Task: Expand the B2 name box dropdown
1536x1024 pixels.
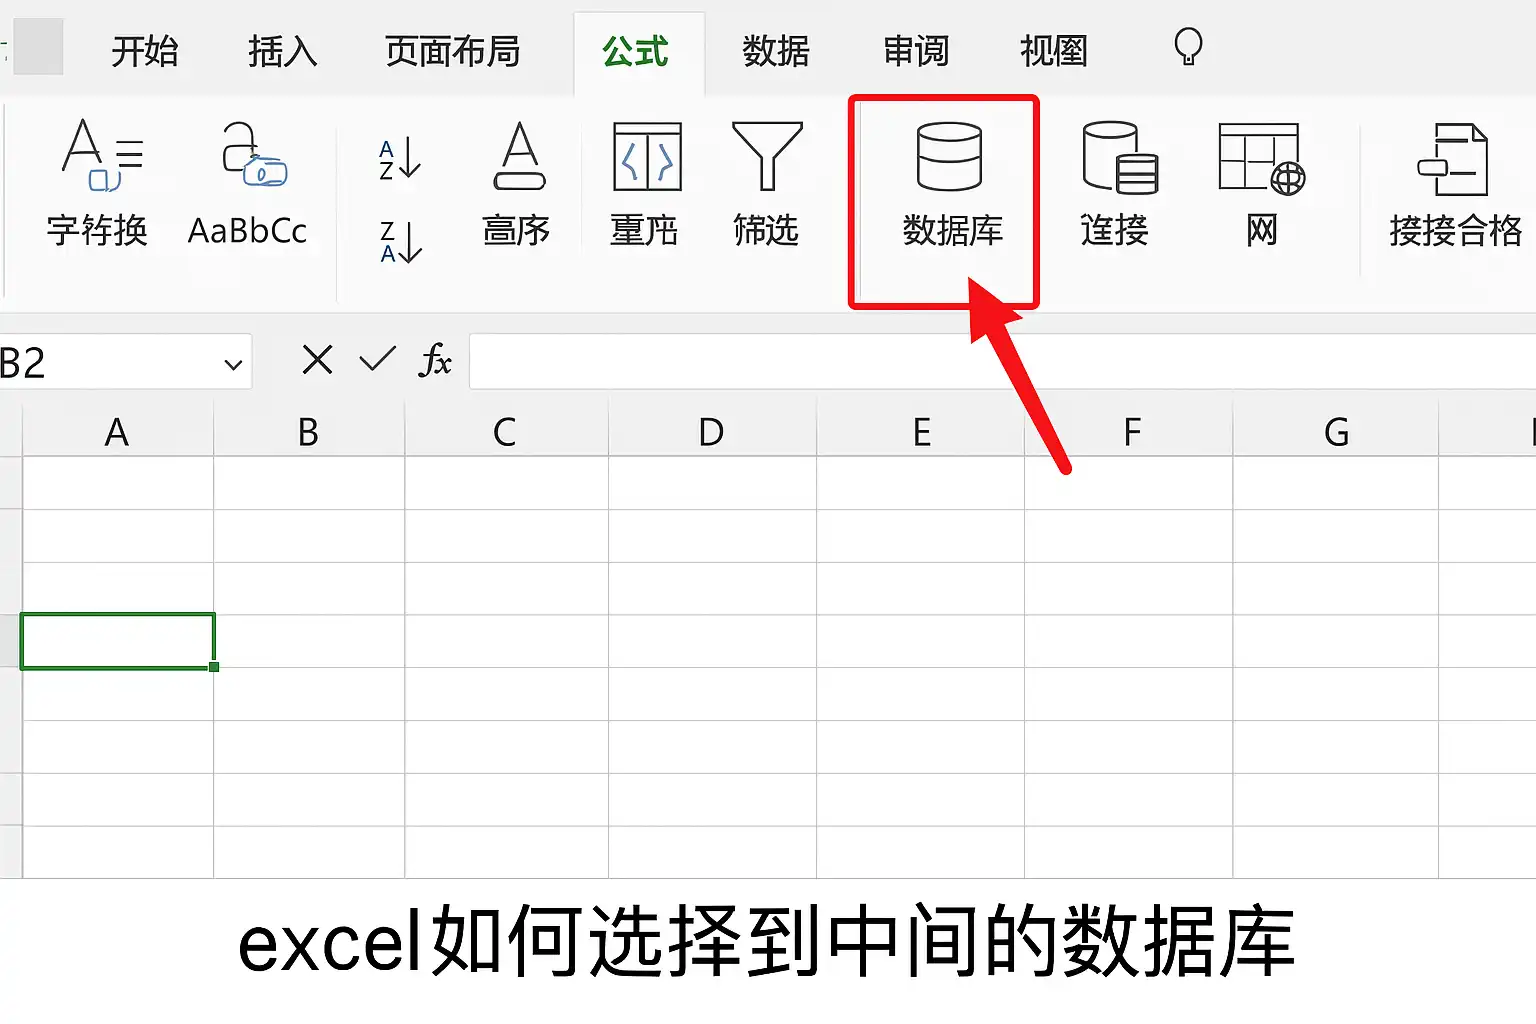Action: click(x=233, y=364)
